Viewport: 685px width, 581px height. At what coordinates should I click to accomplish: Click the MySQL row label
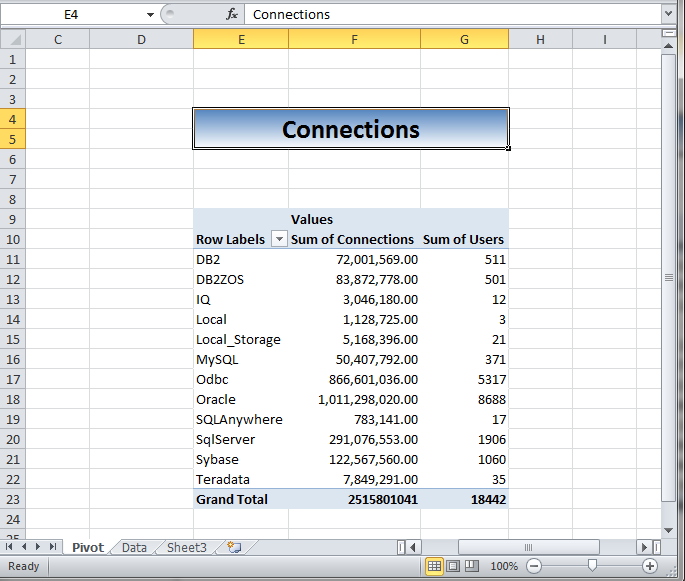coord(217,360)
